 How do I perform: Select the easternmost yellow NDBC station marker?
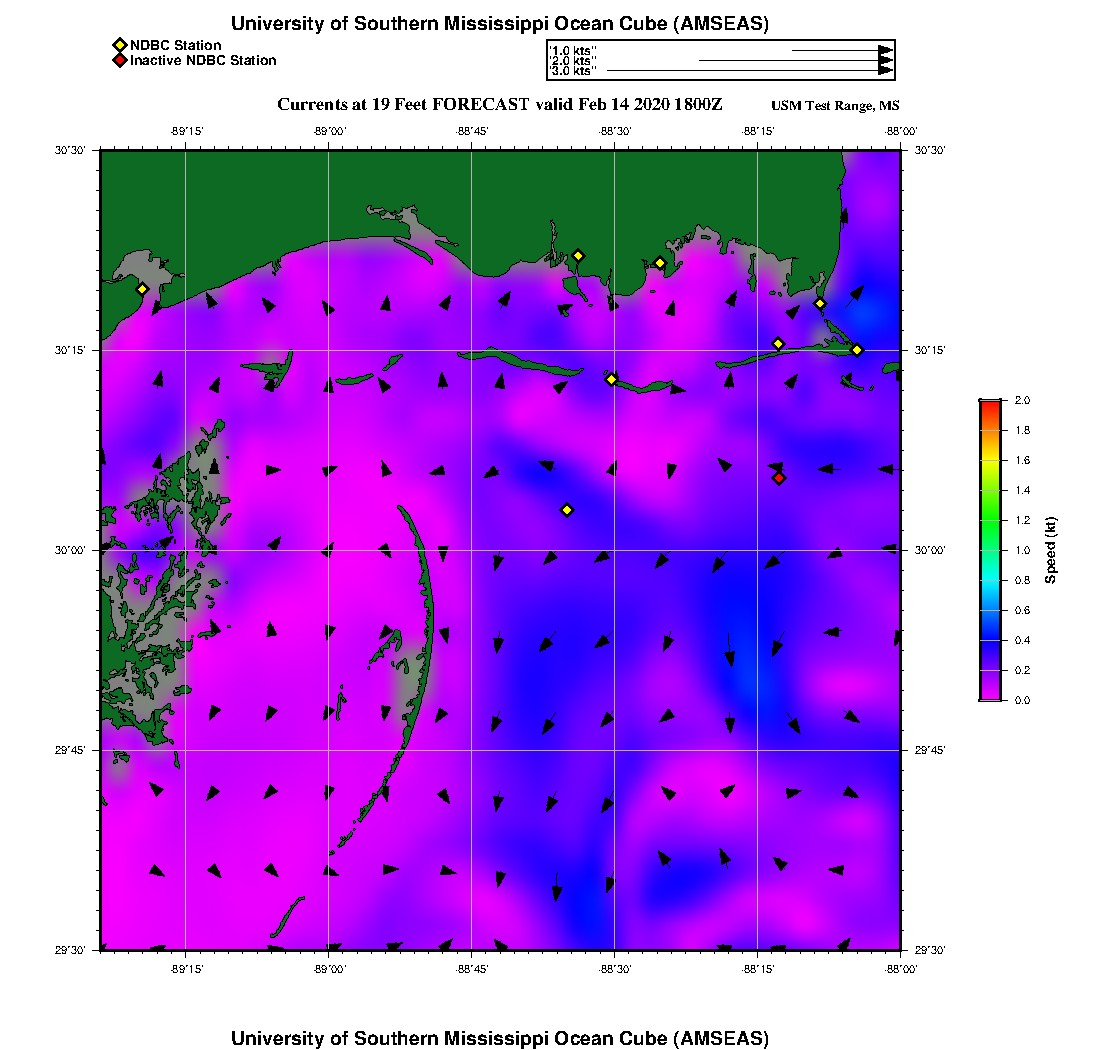[857, 350]
